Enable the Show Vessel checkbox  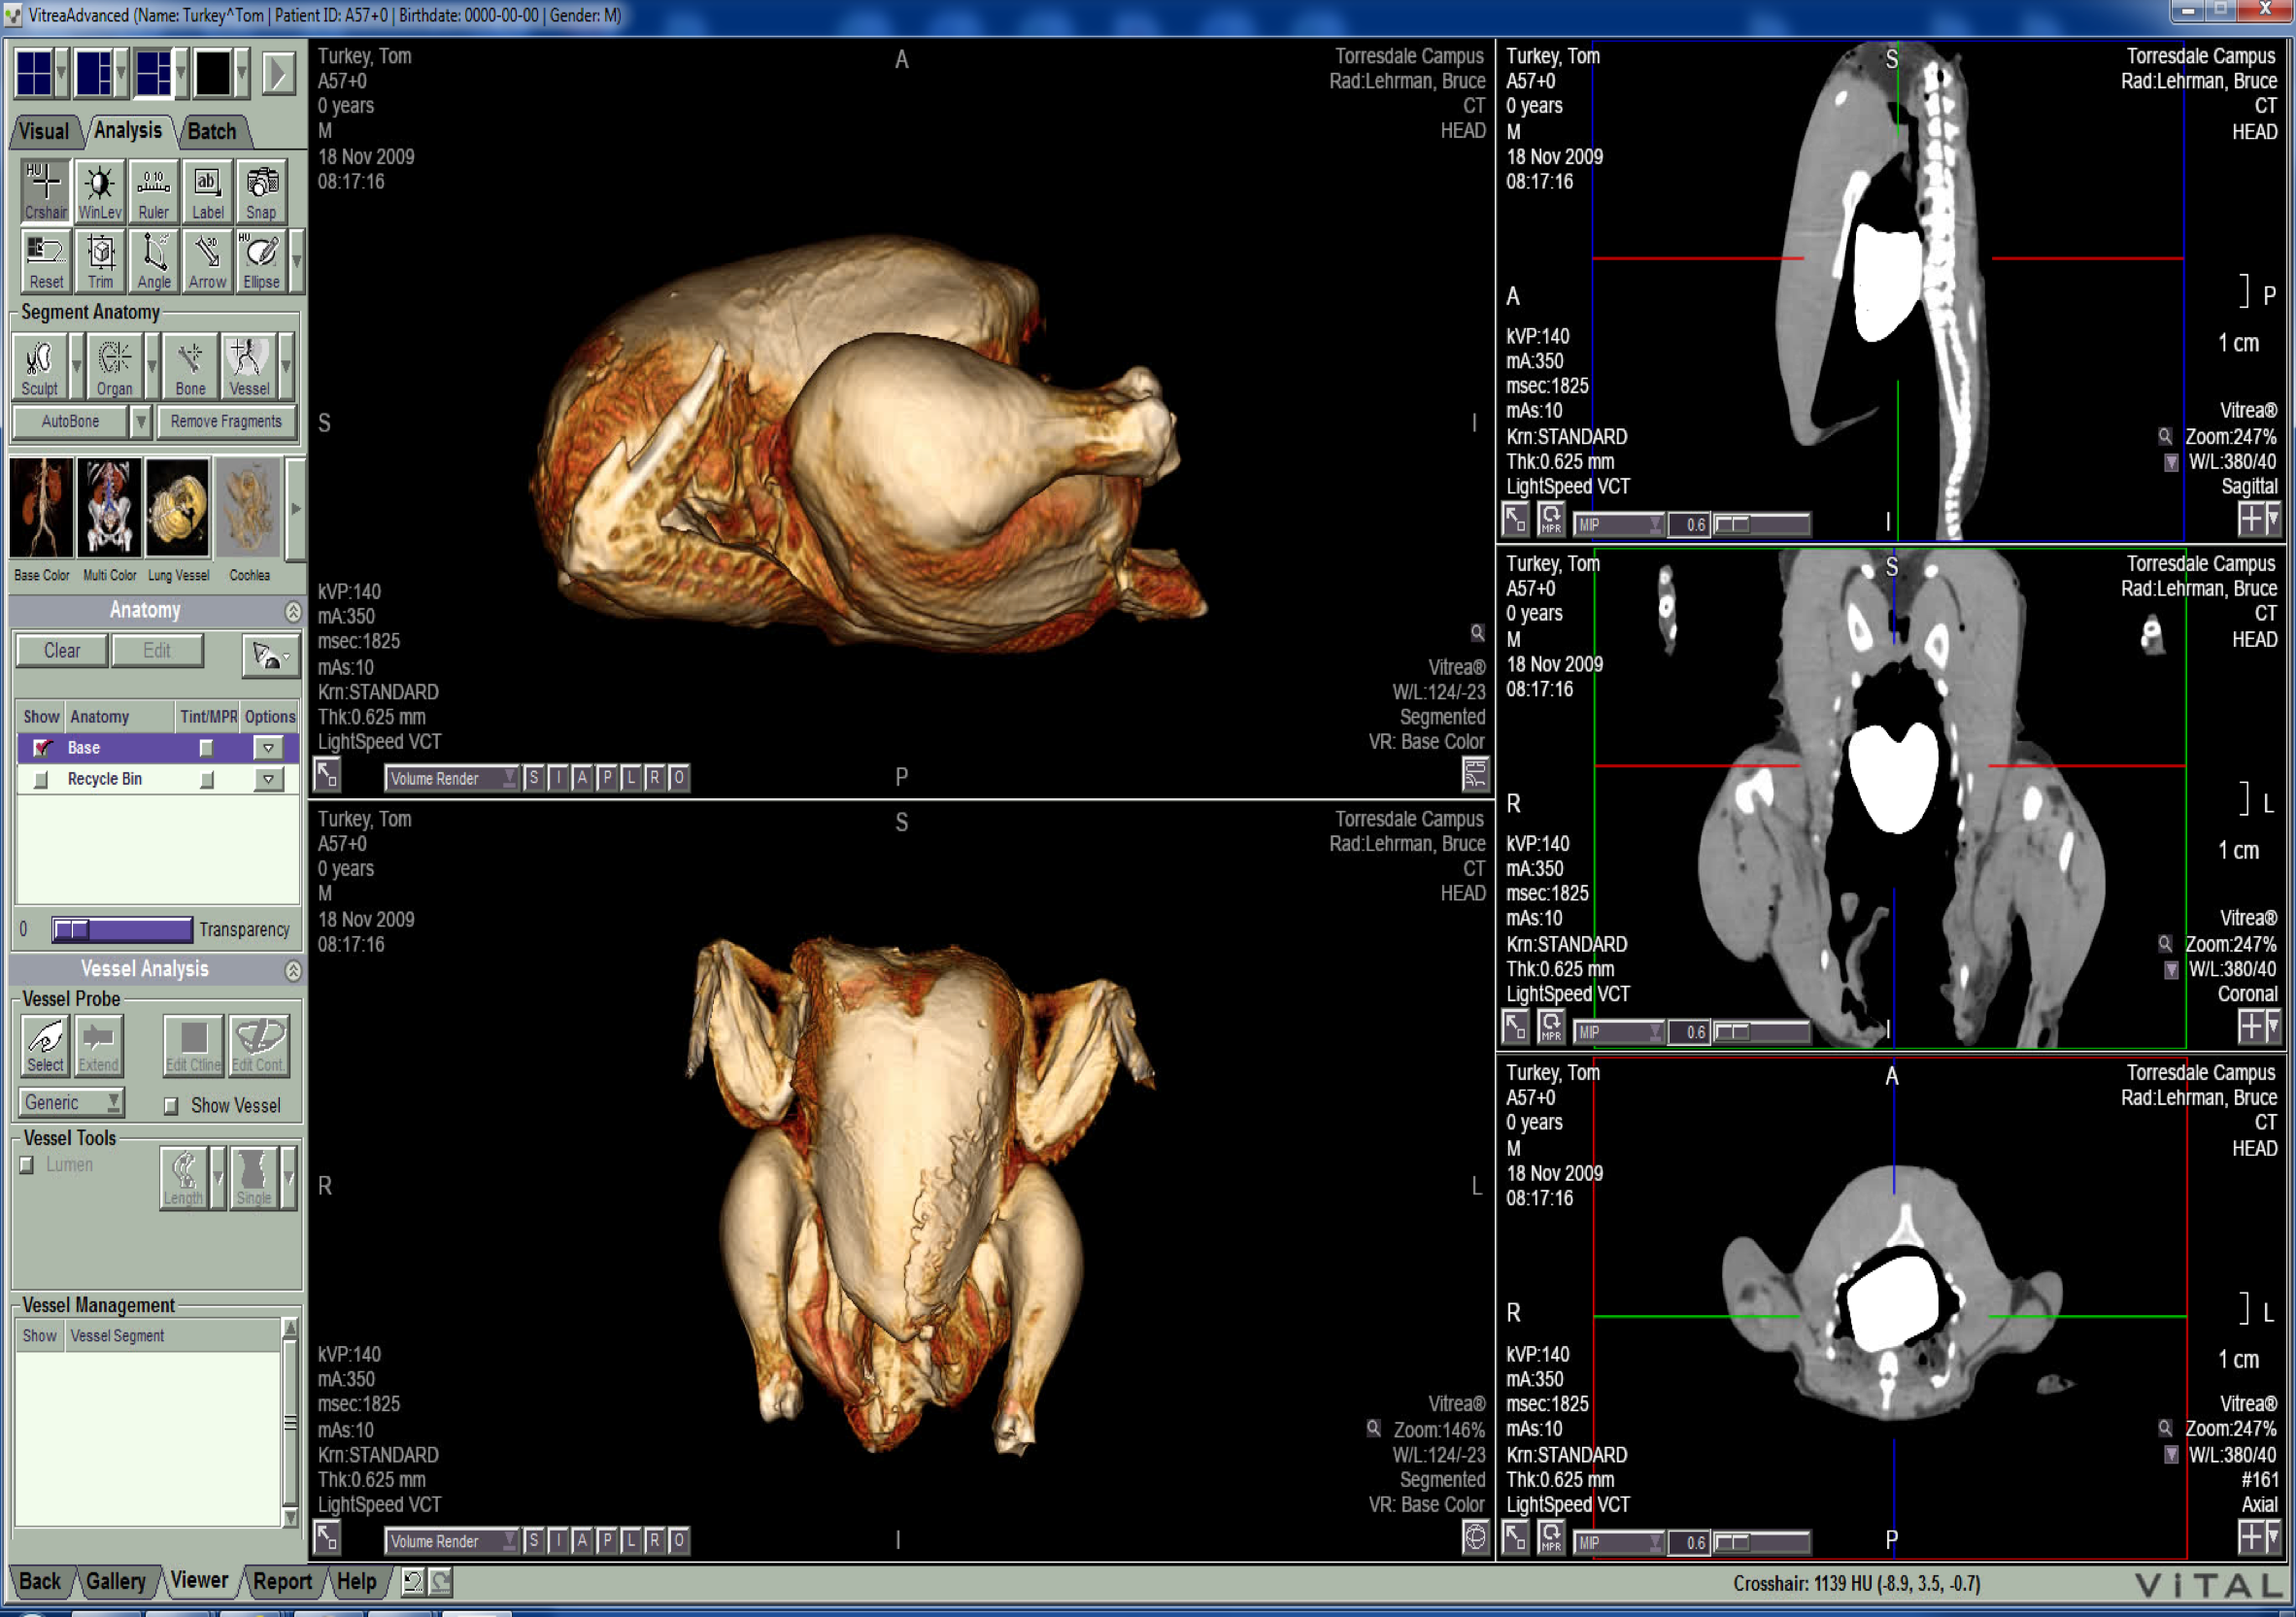(171, 1105)
